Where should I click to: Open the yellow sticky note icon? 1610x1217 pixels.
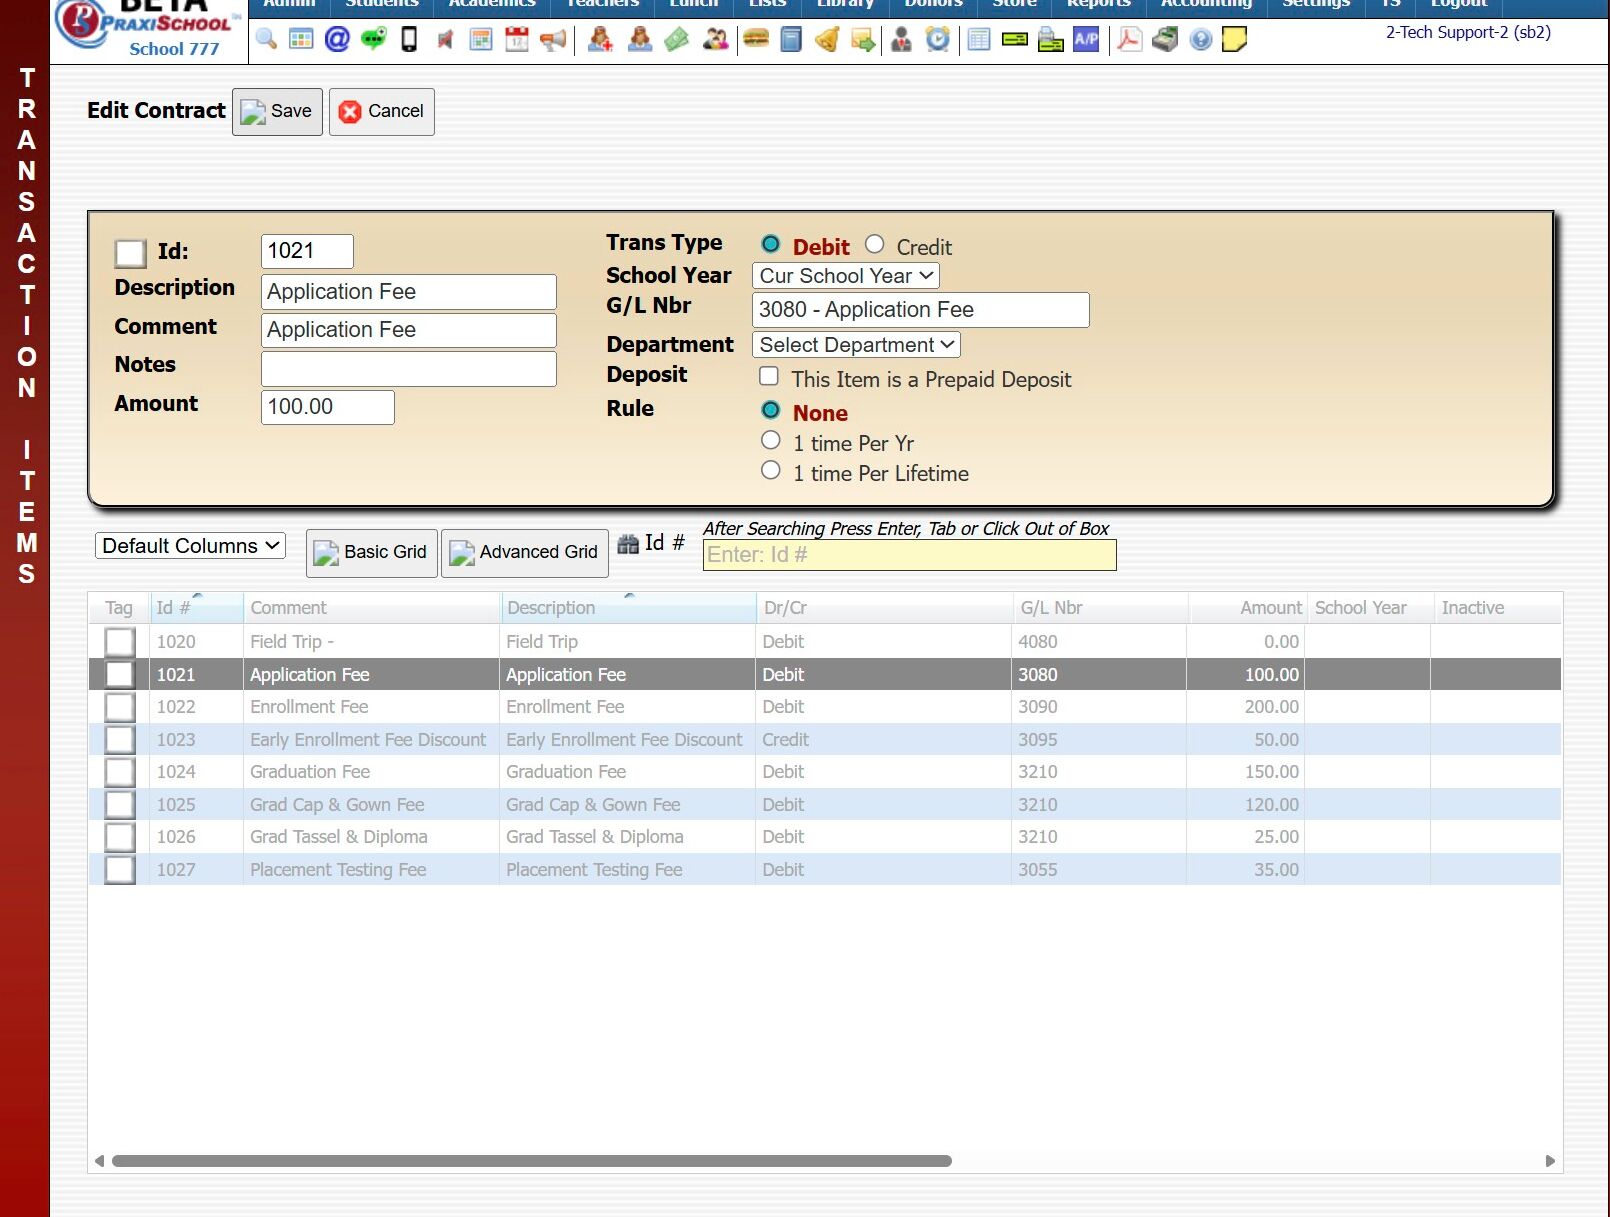click(1235, 40)
